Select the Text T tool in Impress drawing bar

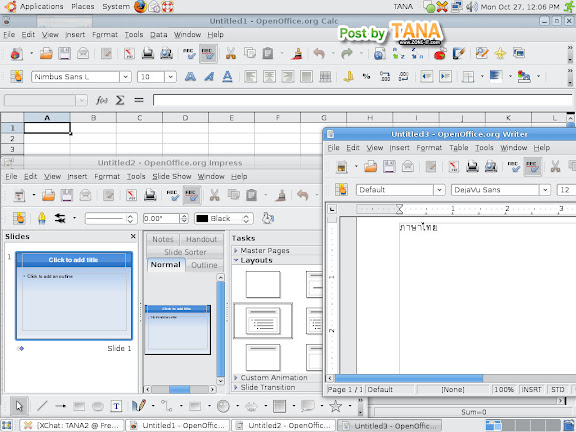(x=116, y=406)
